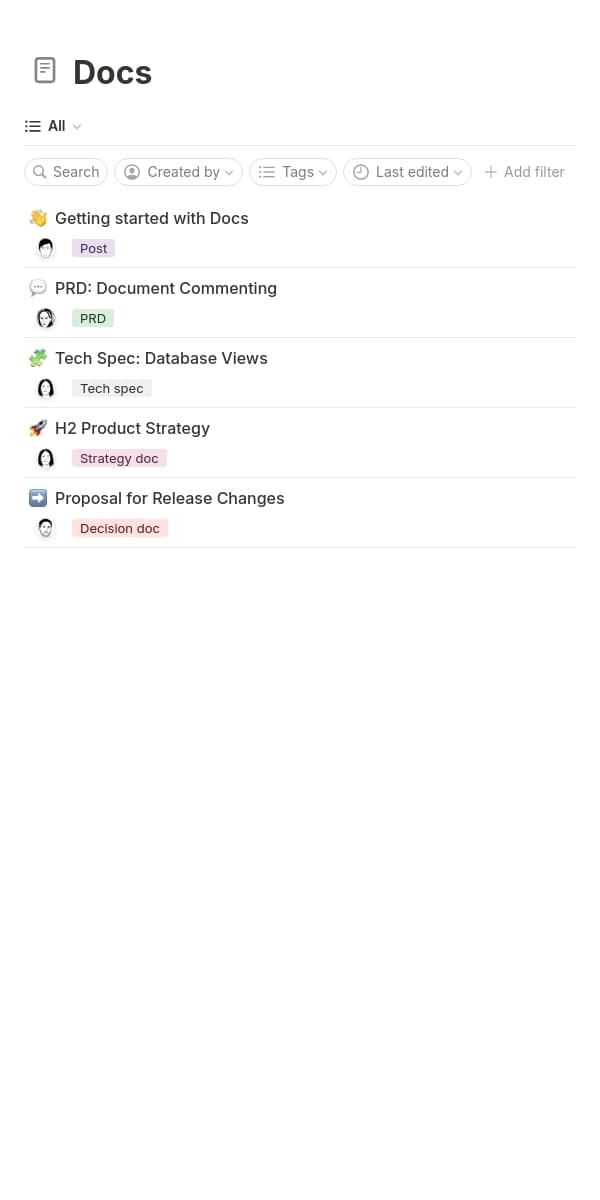The image size is (600, 1200).
Task: Click the list icon next to All
Action: click(x=32, y=126)
